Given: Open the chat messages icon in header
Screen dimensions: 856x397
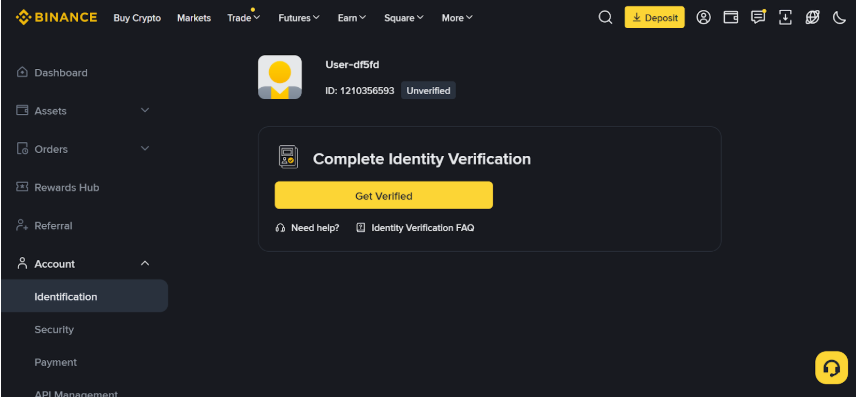Looking at the screenshot, I should (758, 17).
